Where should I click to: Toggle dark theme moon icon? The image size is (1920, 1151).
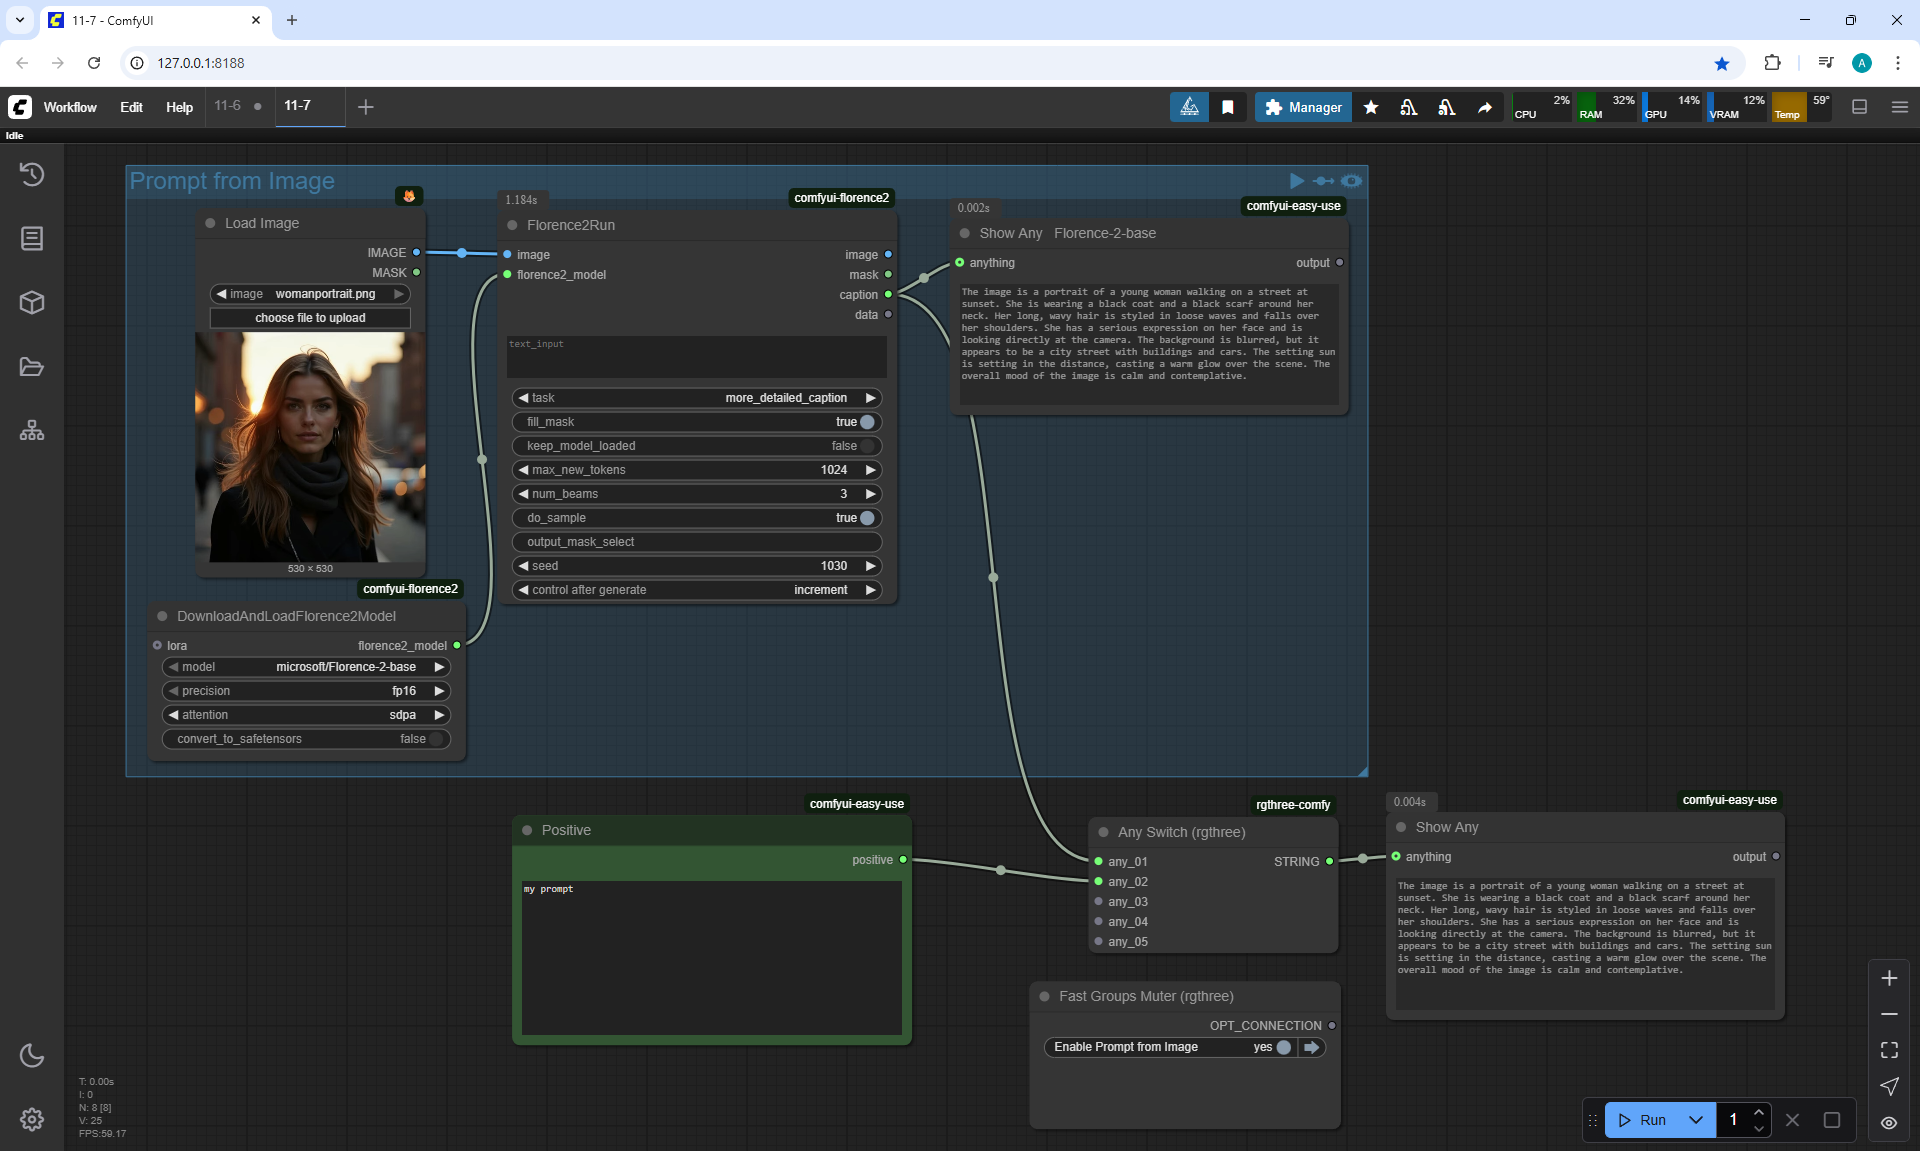coord(32,1055)
